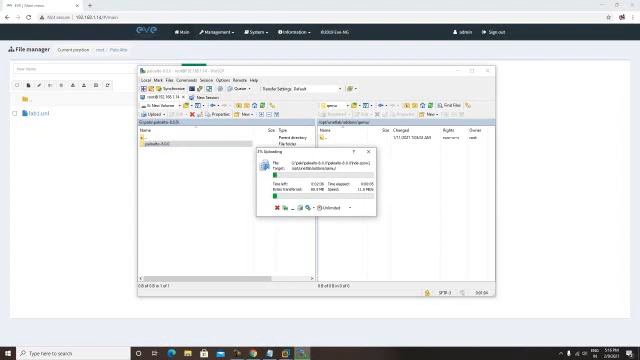640x360 pixels.
Task: Select the root@192.168.1.14 session tab
Action: tap(163, 97)
